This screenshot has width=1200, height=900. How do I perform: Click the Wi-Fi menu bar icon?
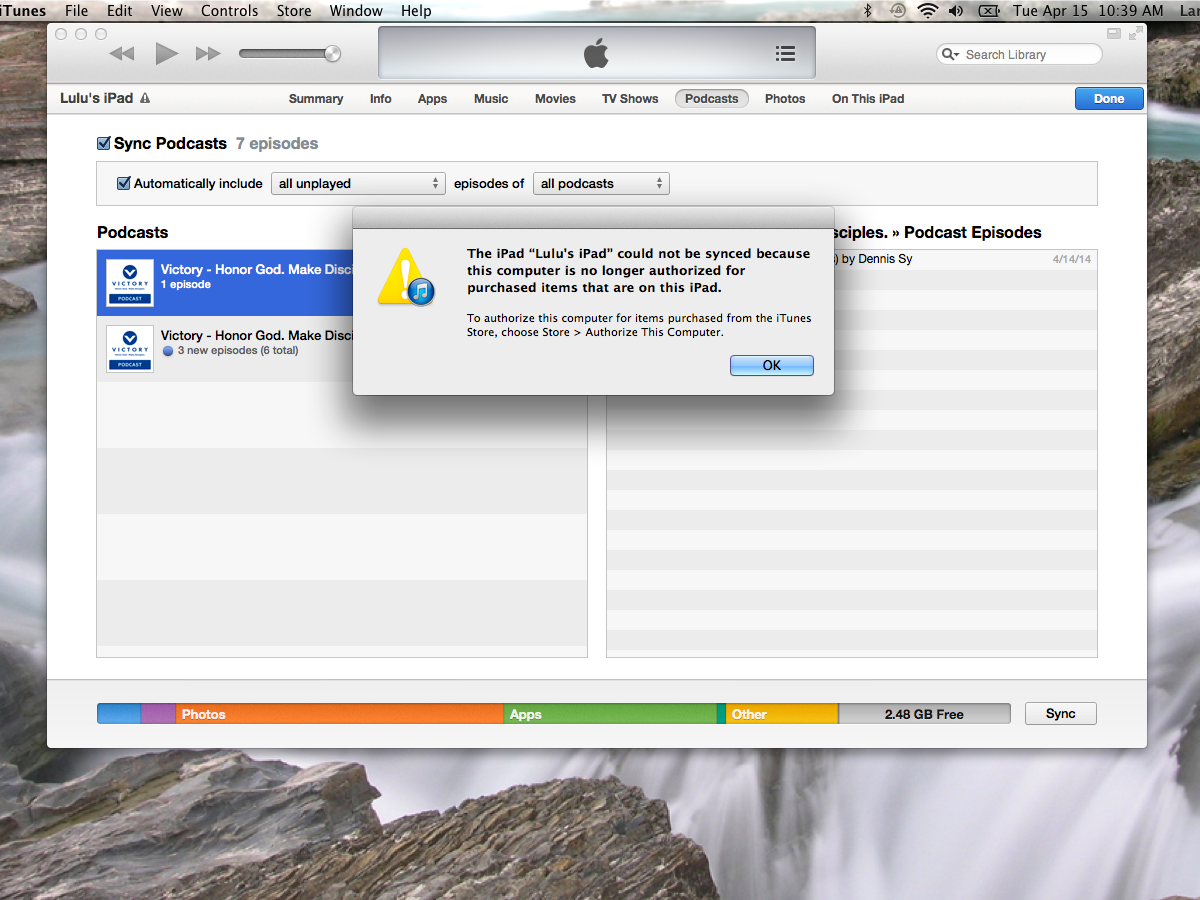(x=928, y=11)
